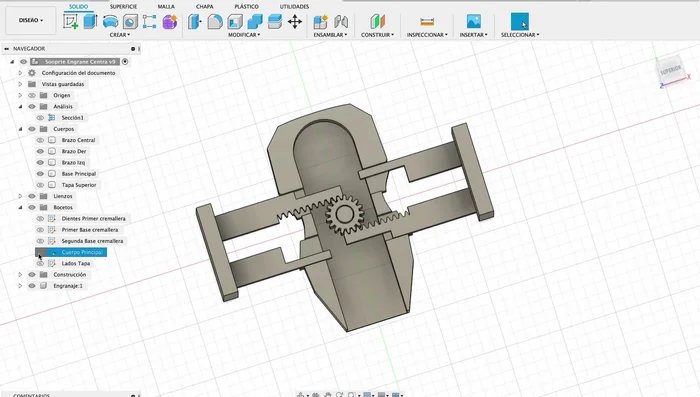This screenshot has width=700, height=397.
Task: Expand the Lienzos folder
Action: tap(20, 196)
